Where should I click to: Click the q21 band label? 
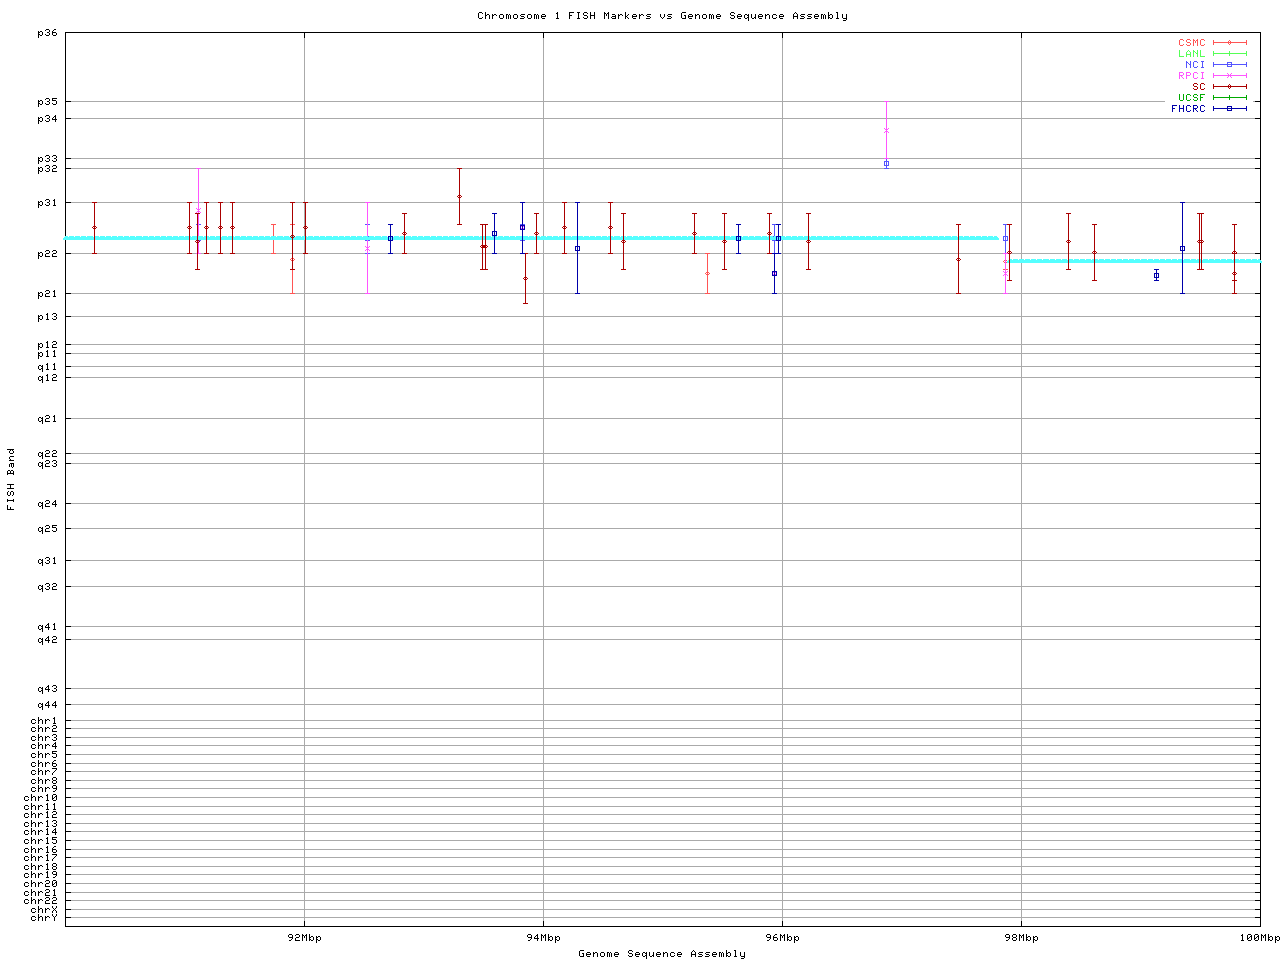pyautogui.click(x=47, y=419)
